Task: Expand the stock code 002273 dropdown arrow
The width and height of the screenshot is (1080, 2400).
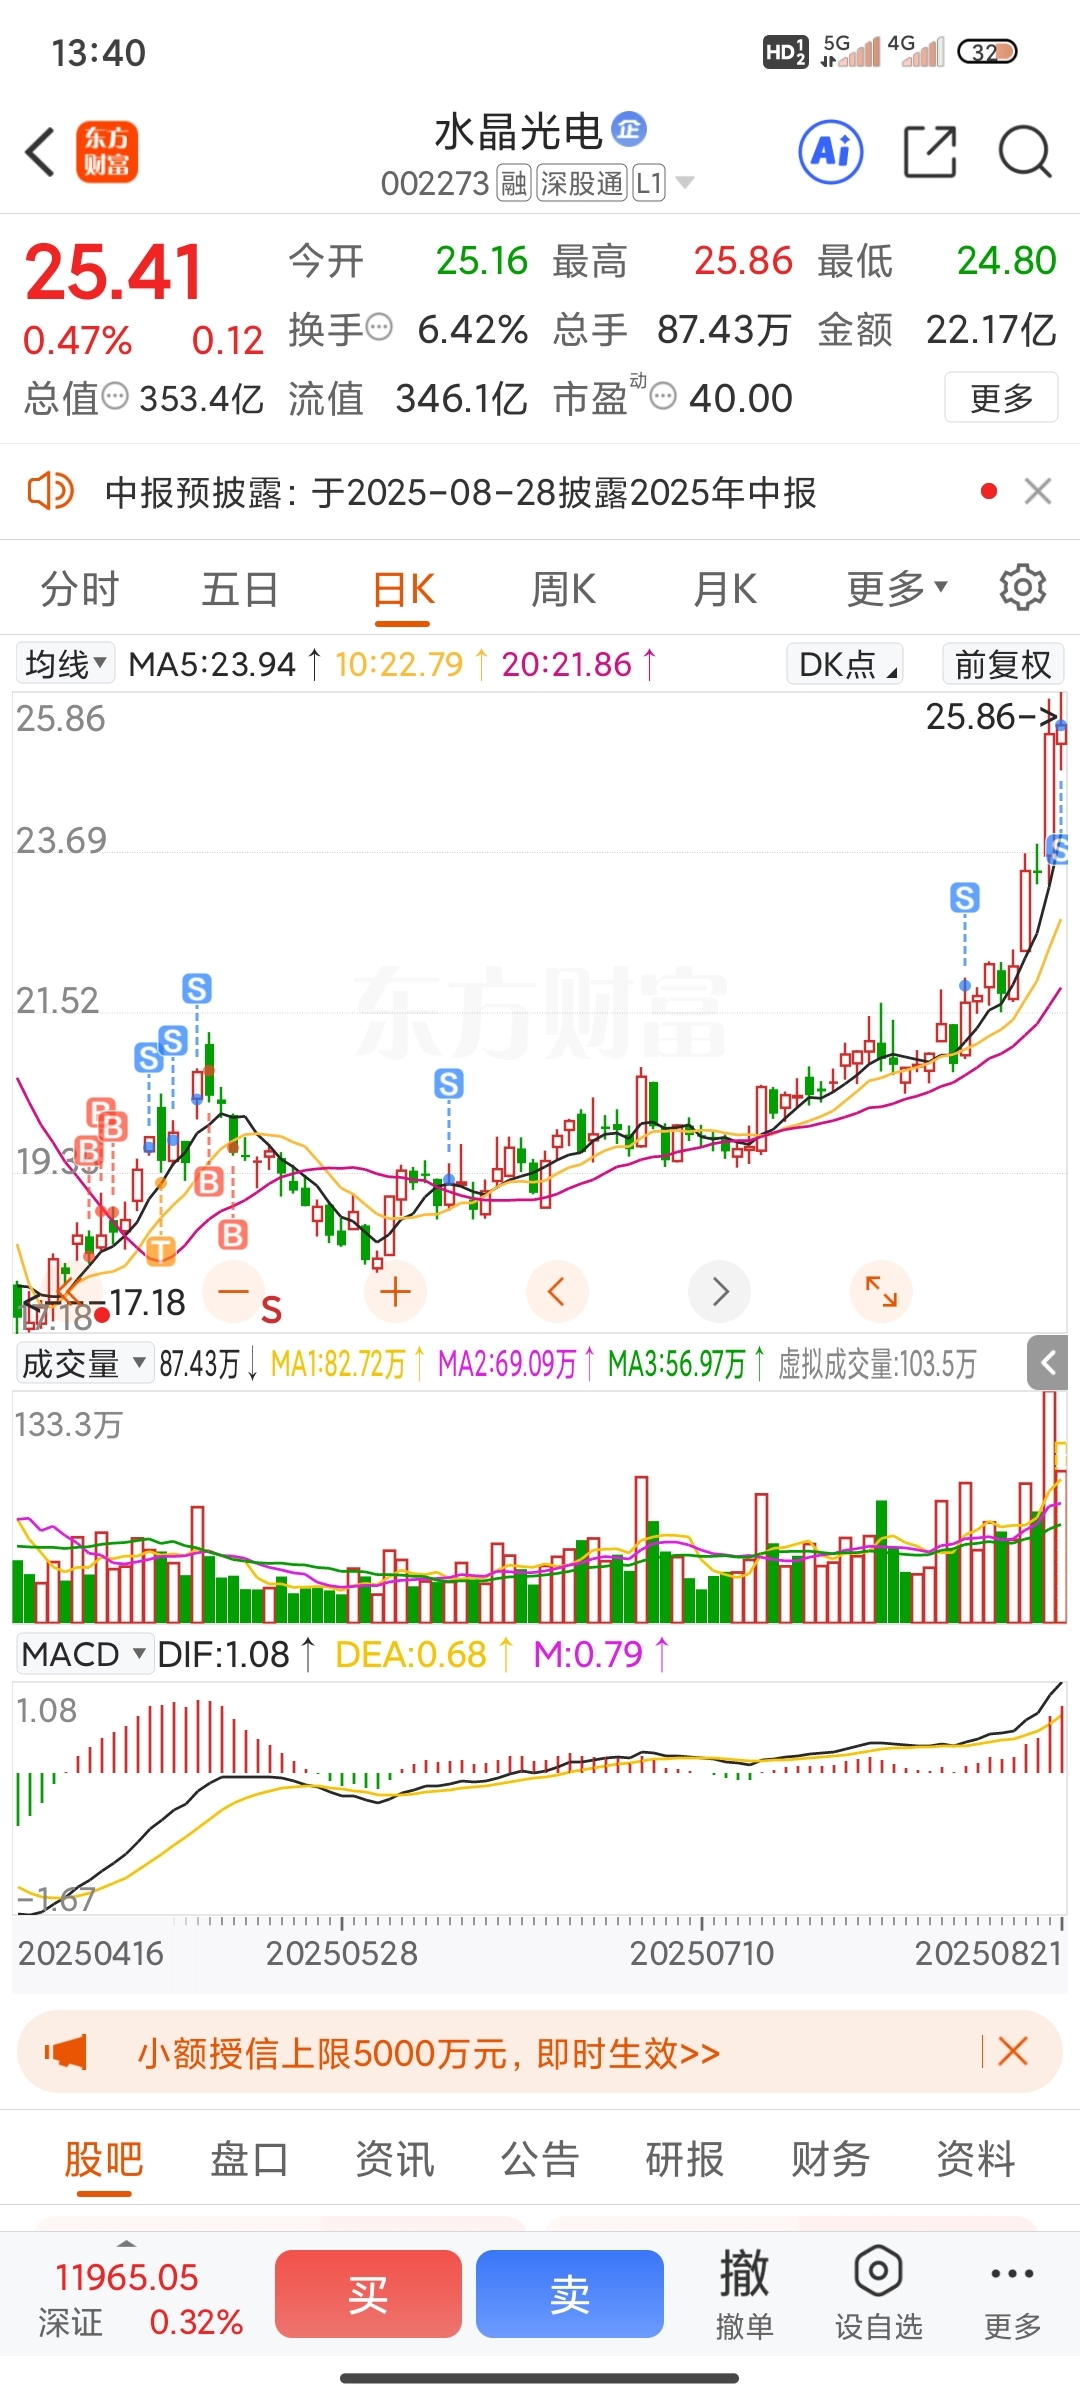Action: [685, 183]
